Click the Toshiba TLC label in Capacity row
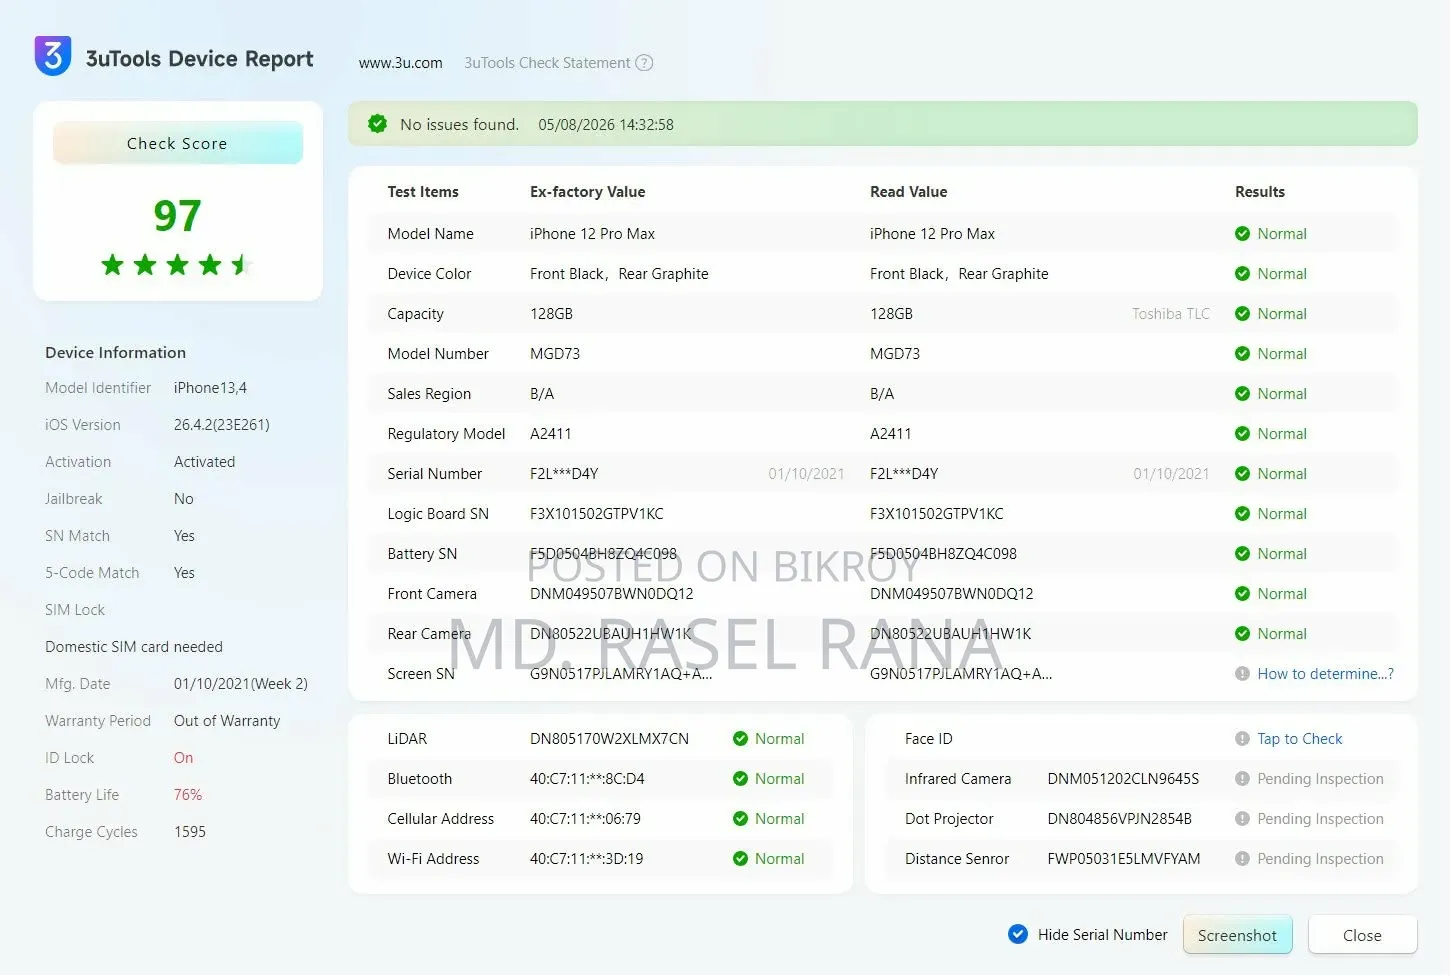The width and height of the screenshot is (1450, 976). click(x=1170, y=314)
